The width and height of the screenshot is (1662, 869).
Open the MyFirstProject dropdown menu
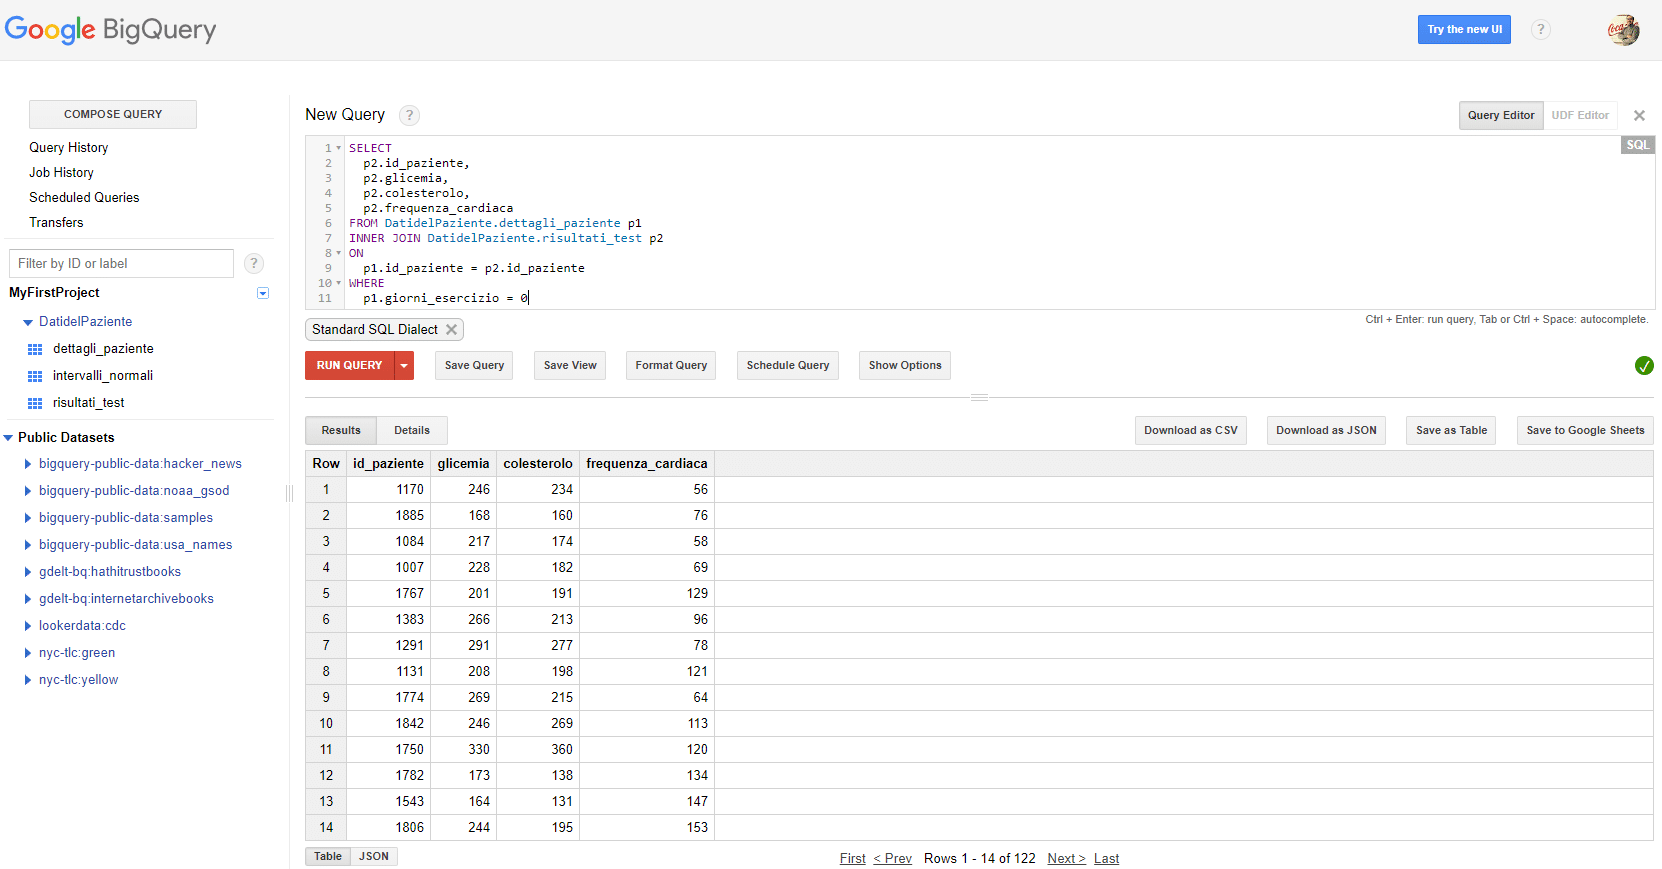point(263,293)
